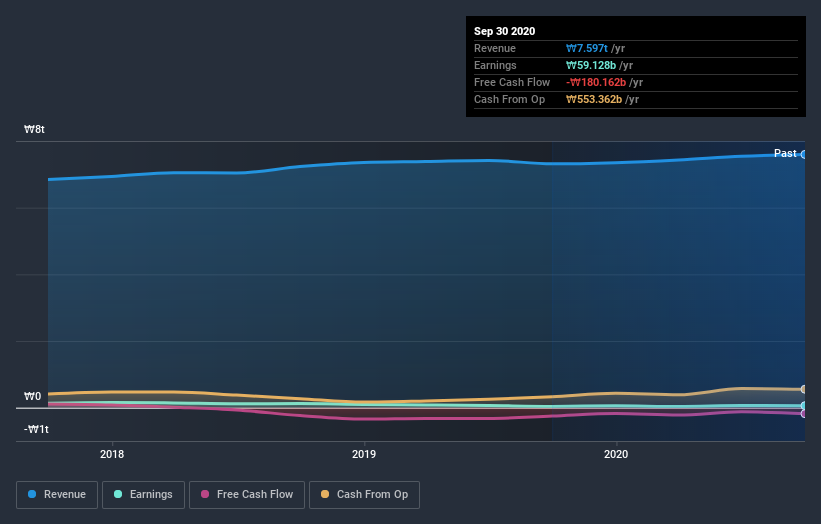Click the tooltip Earnings row label
This screenshot has height=524, width=821.
(x=495, y=65)
